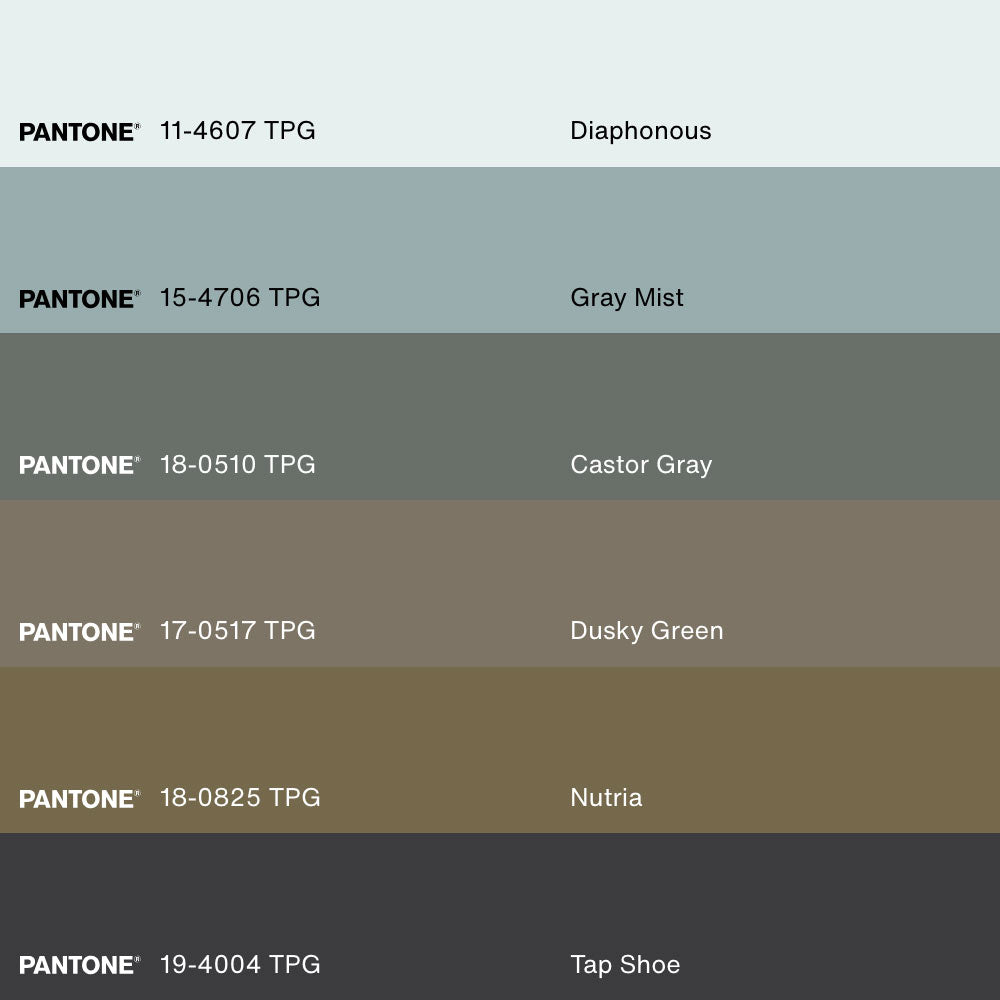Click the Pantone logo beside 15-4706 TPG
Viewport: 1000px width, 1000px height.
click(79, 299)
